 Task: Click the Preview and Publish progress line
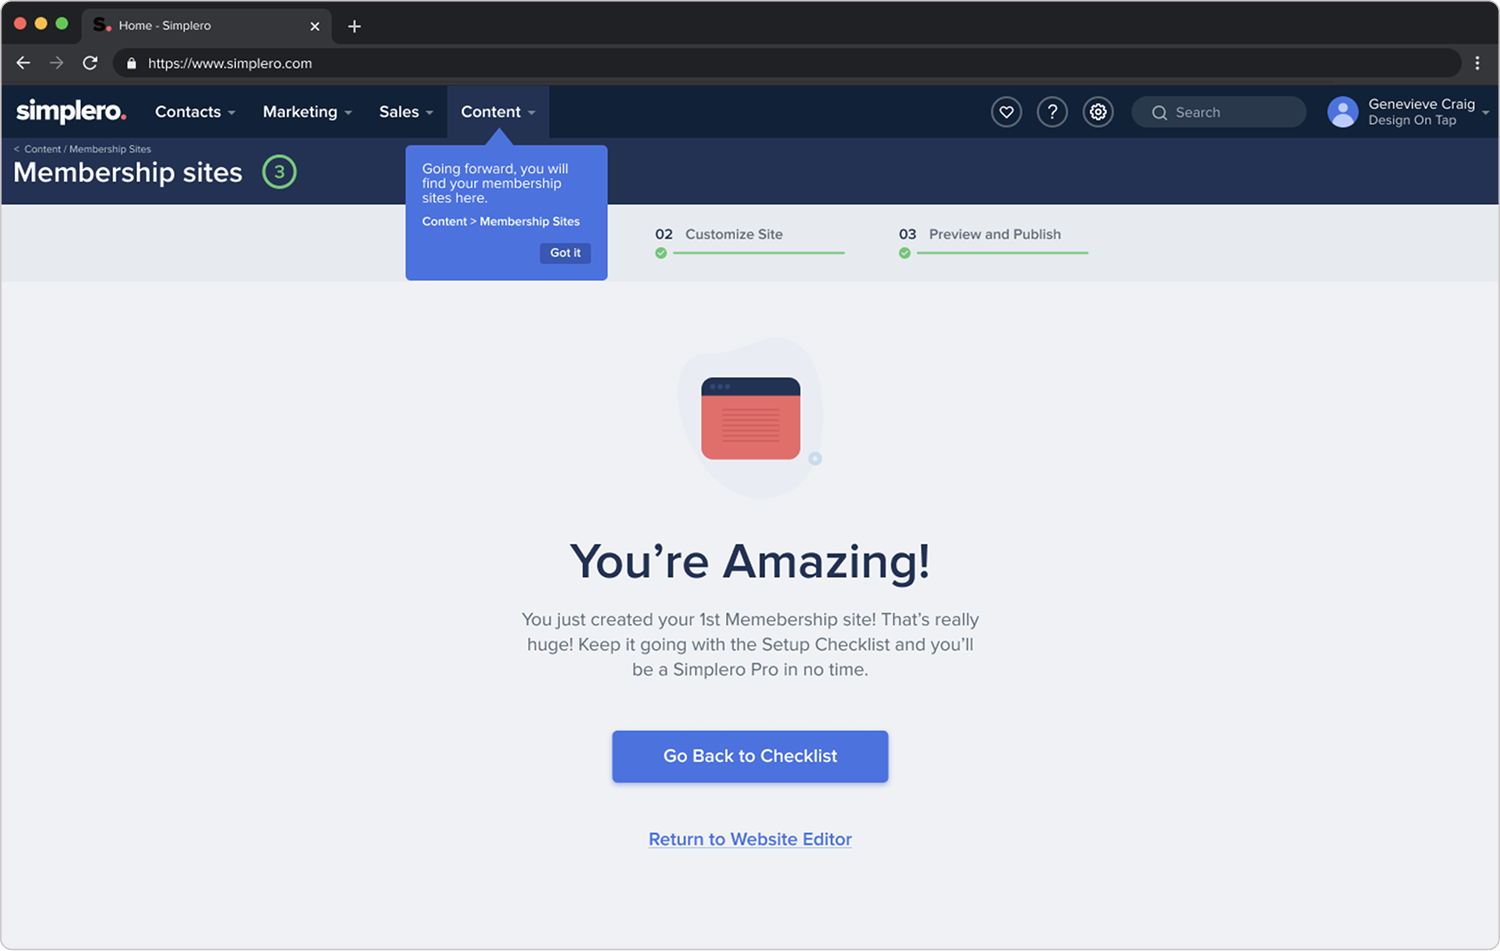[x=1002, y=253]
